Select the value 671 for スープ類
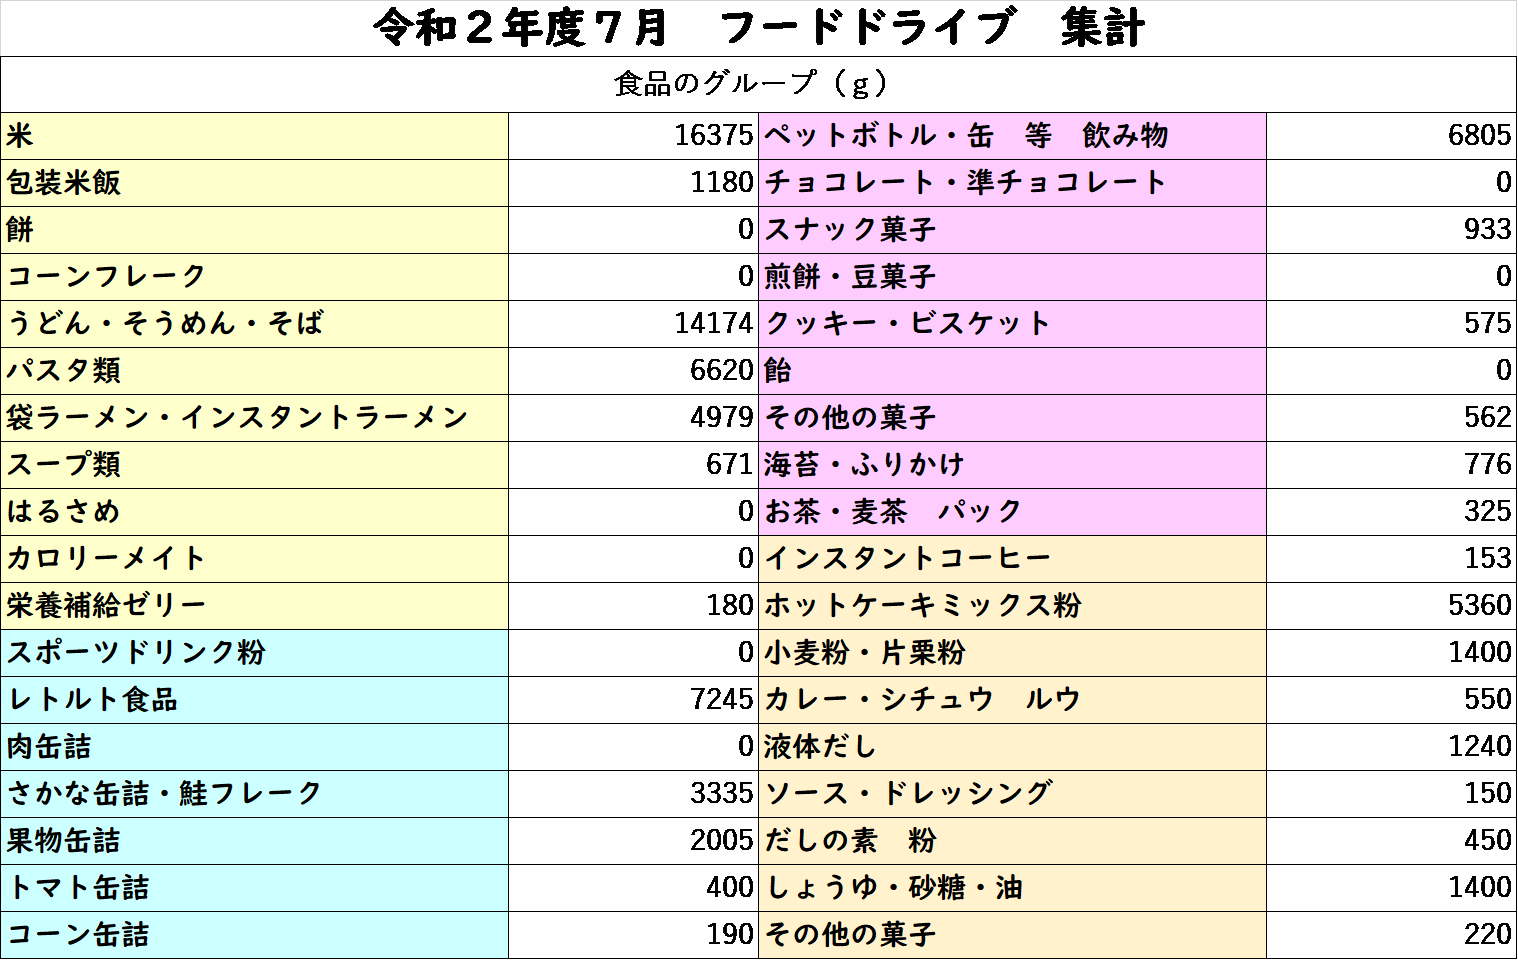The image size is (1518, 960). pyautogui.click(x=633, y=465)
